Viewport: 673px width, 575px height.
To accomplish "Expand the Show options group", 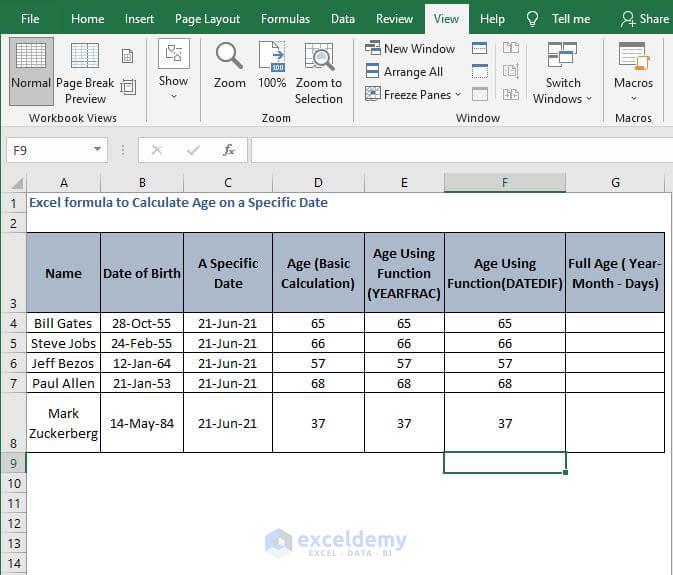I will pyautogui.click(x=173, y=70).
